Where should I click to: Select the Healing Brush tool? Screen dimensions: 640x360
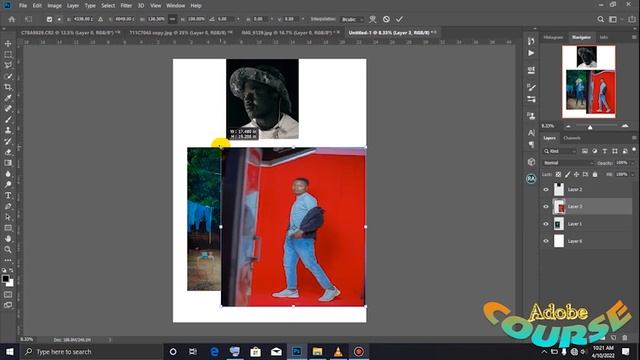pos(8,109)
